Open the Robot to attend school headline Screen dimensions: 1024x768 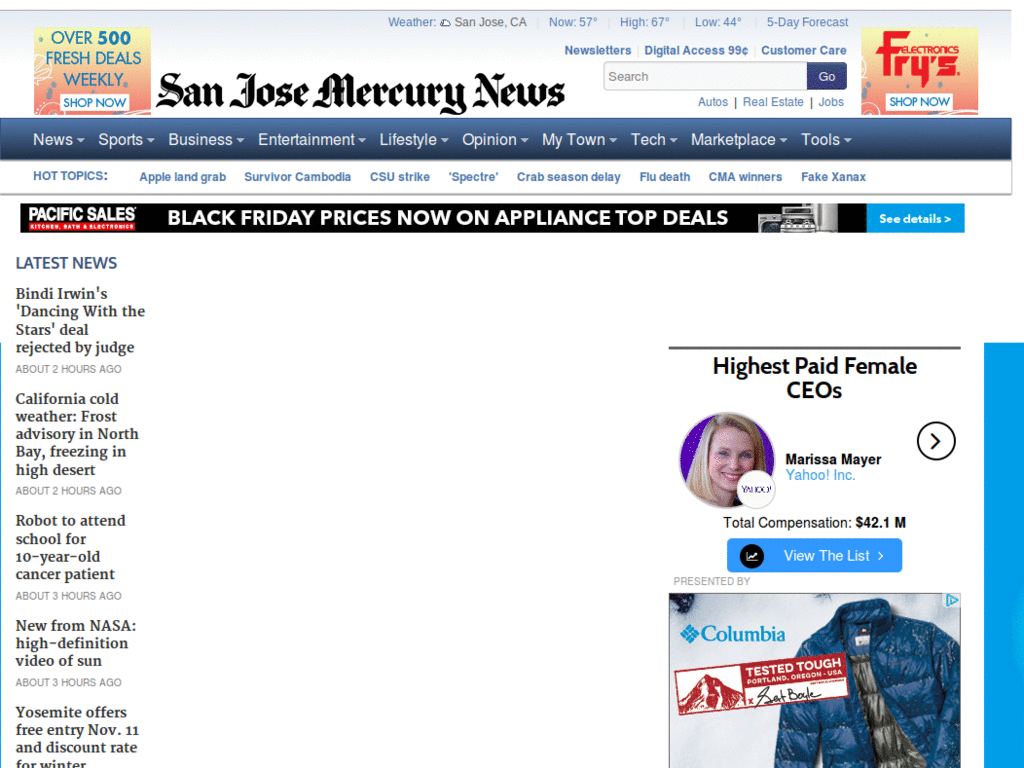71,547
